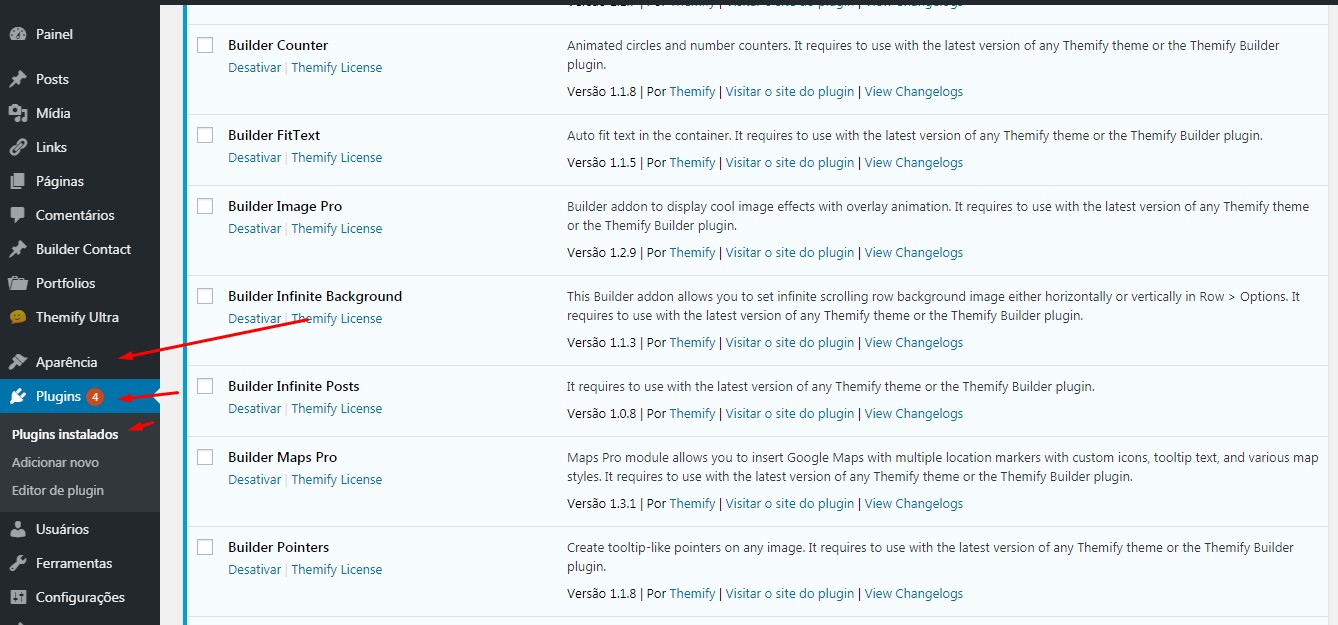This screenshot has width=1338, height=625.
Task: Open Themify License for Builder Infinite Posts
Action: (x=337, y=409)
